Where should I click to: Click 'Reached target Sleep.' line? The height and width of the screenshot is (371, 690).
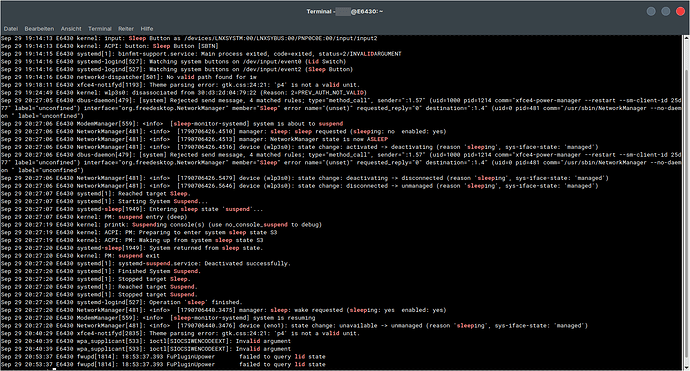point(95,194)
